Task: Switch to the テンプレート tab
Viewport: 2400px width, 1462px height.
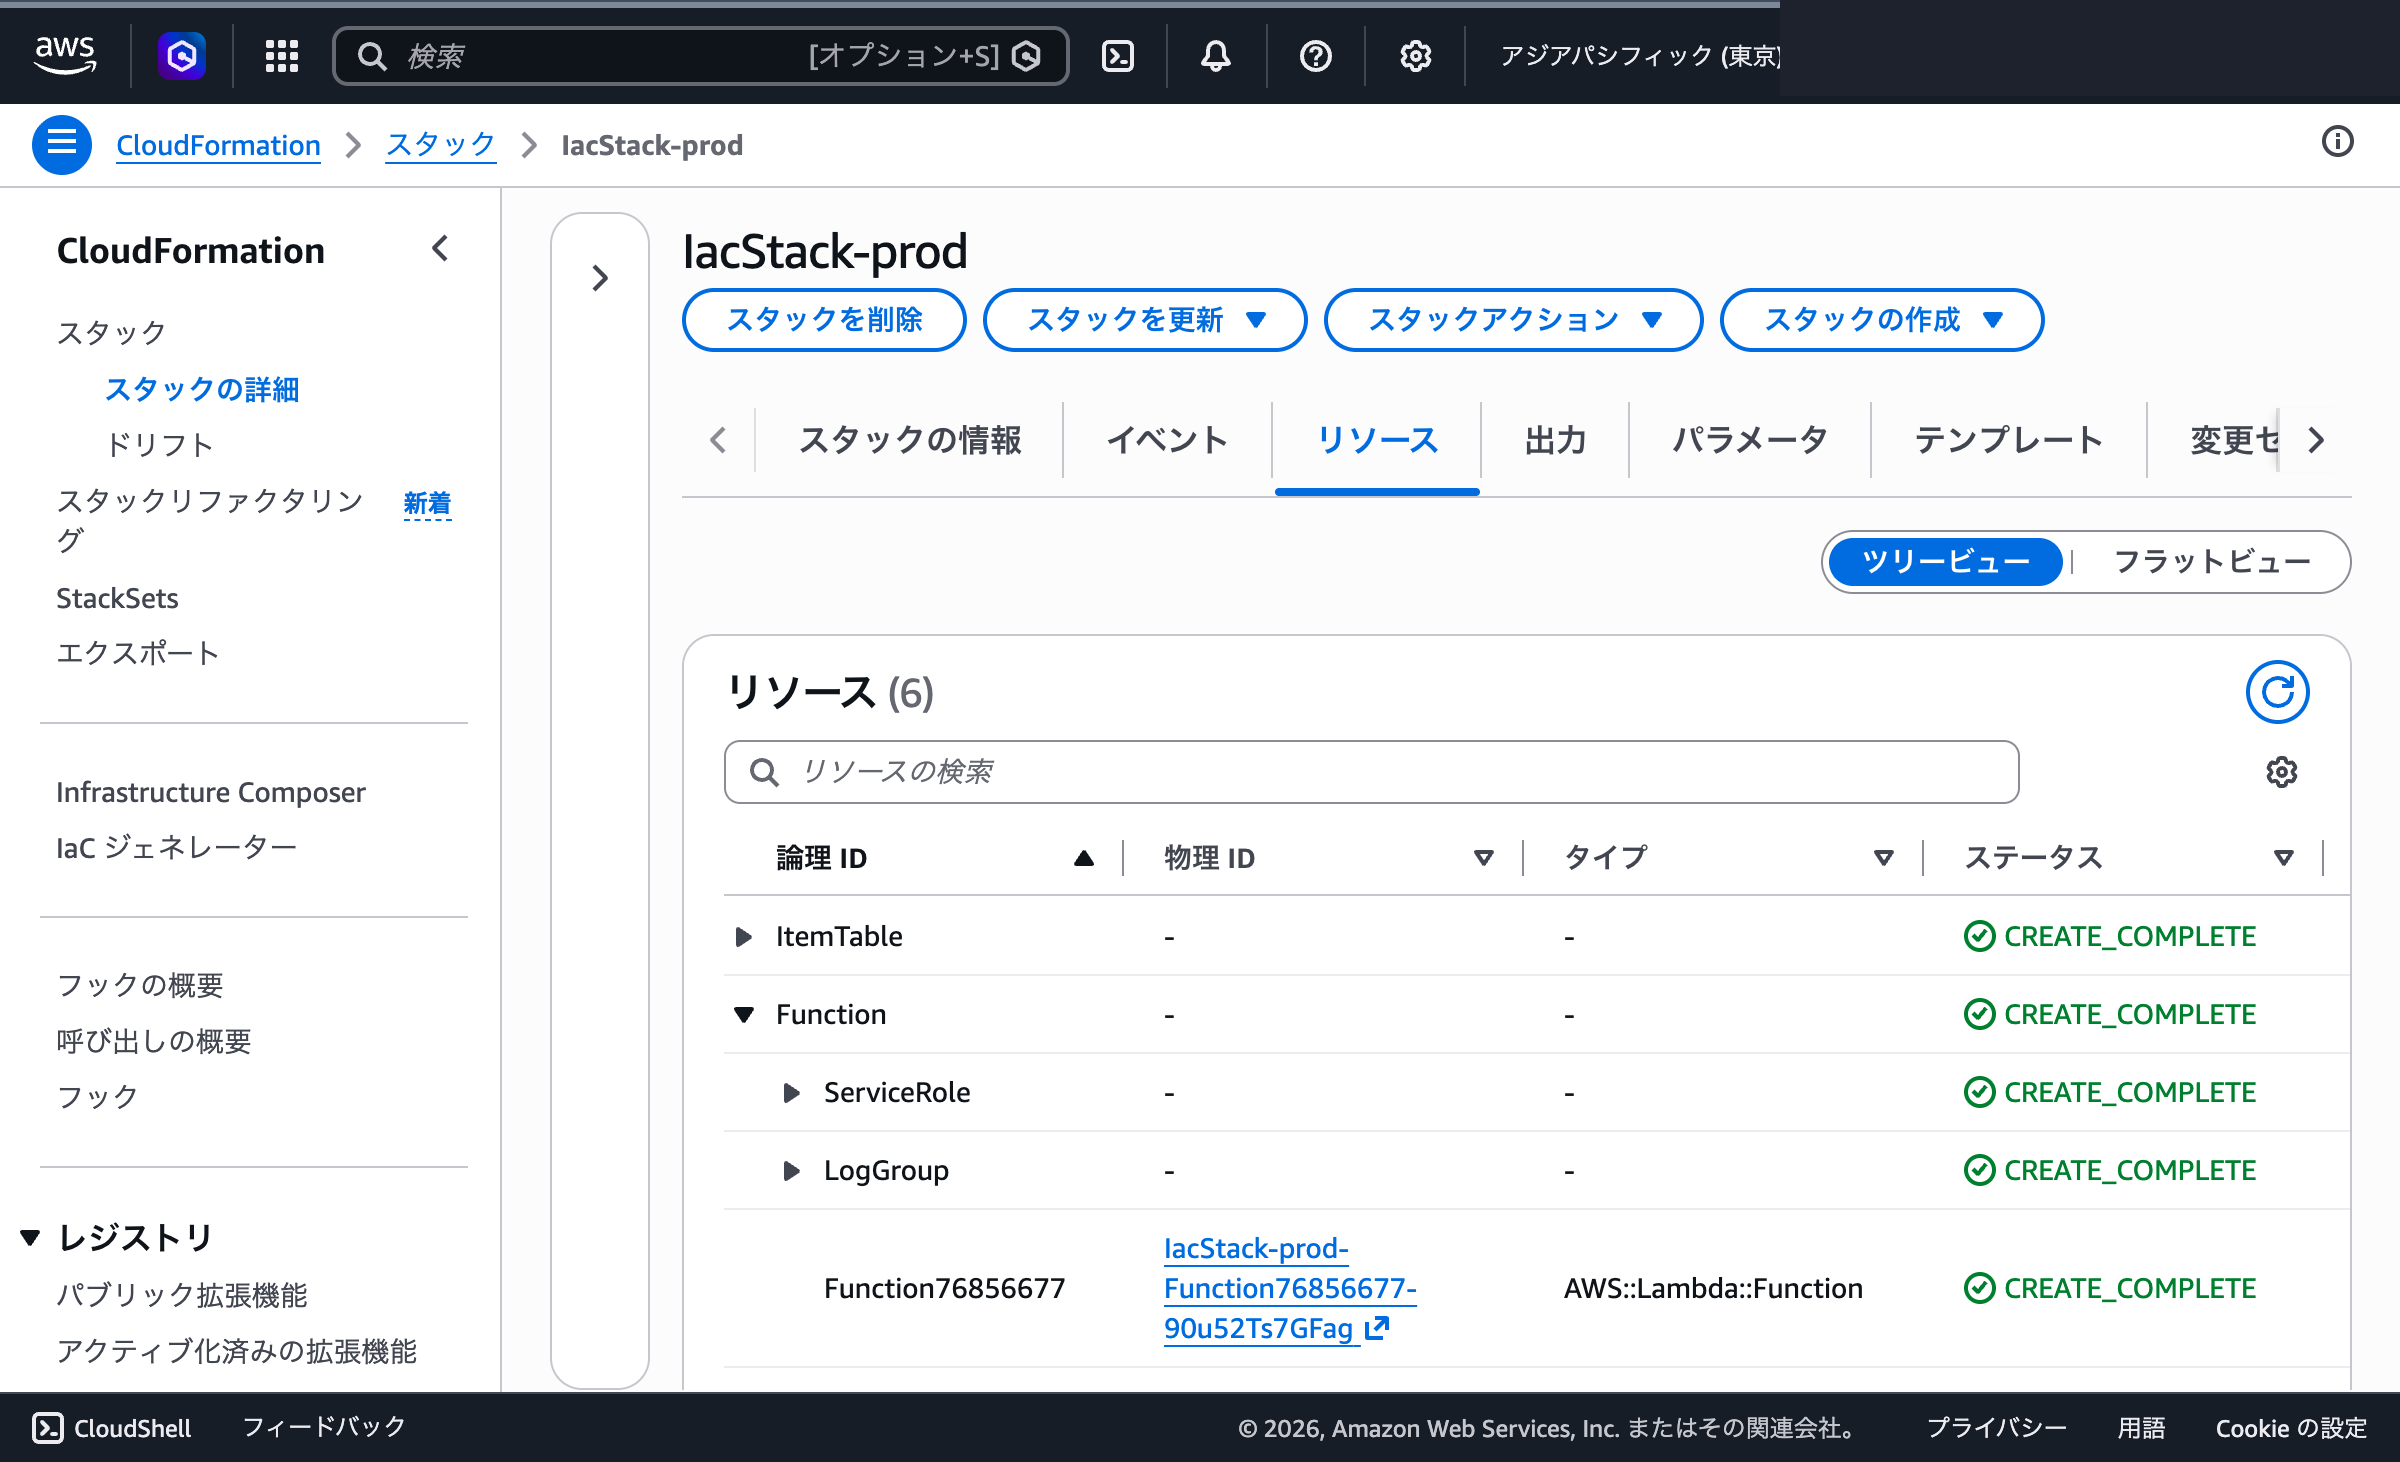Action: point(2008,440)
